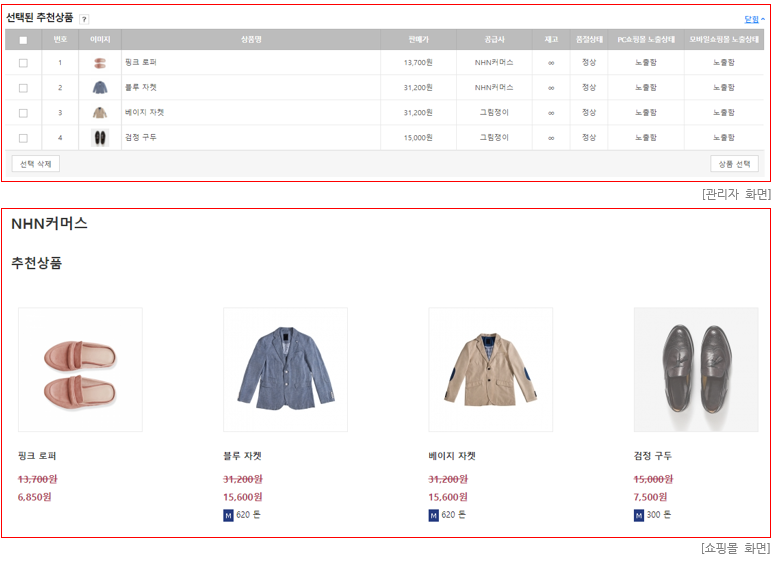This screenshot has width=777, height=563.
Task: Click the 상품 선택 button
Action: (x=734, y=164)
